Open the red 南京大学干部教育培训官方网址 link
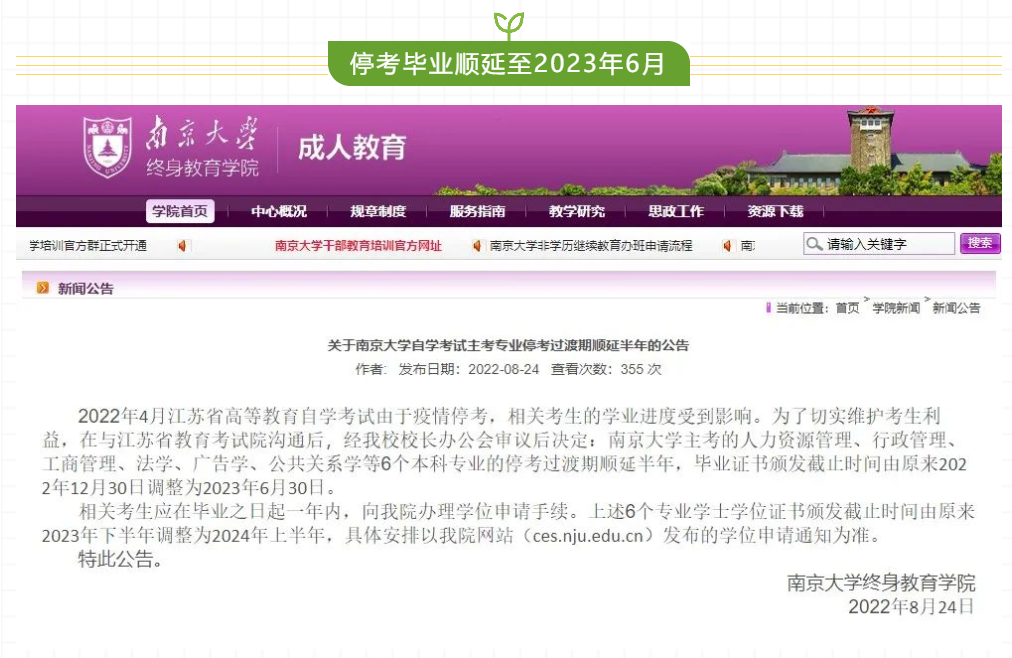1012x658 pixels. tap(358, 246)
